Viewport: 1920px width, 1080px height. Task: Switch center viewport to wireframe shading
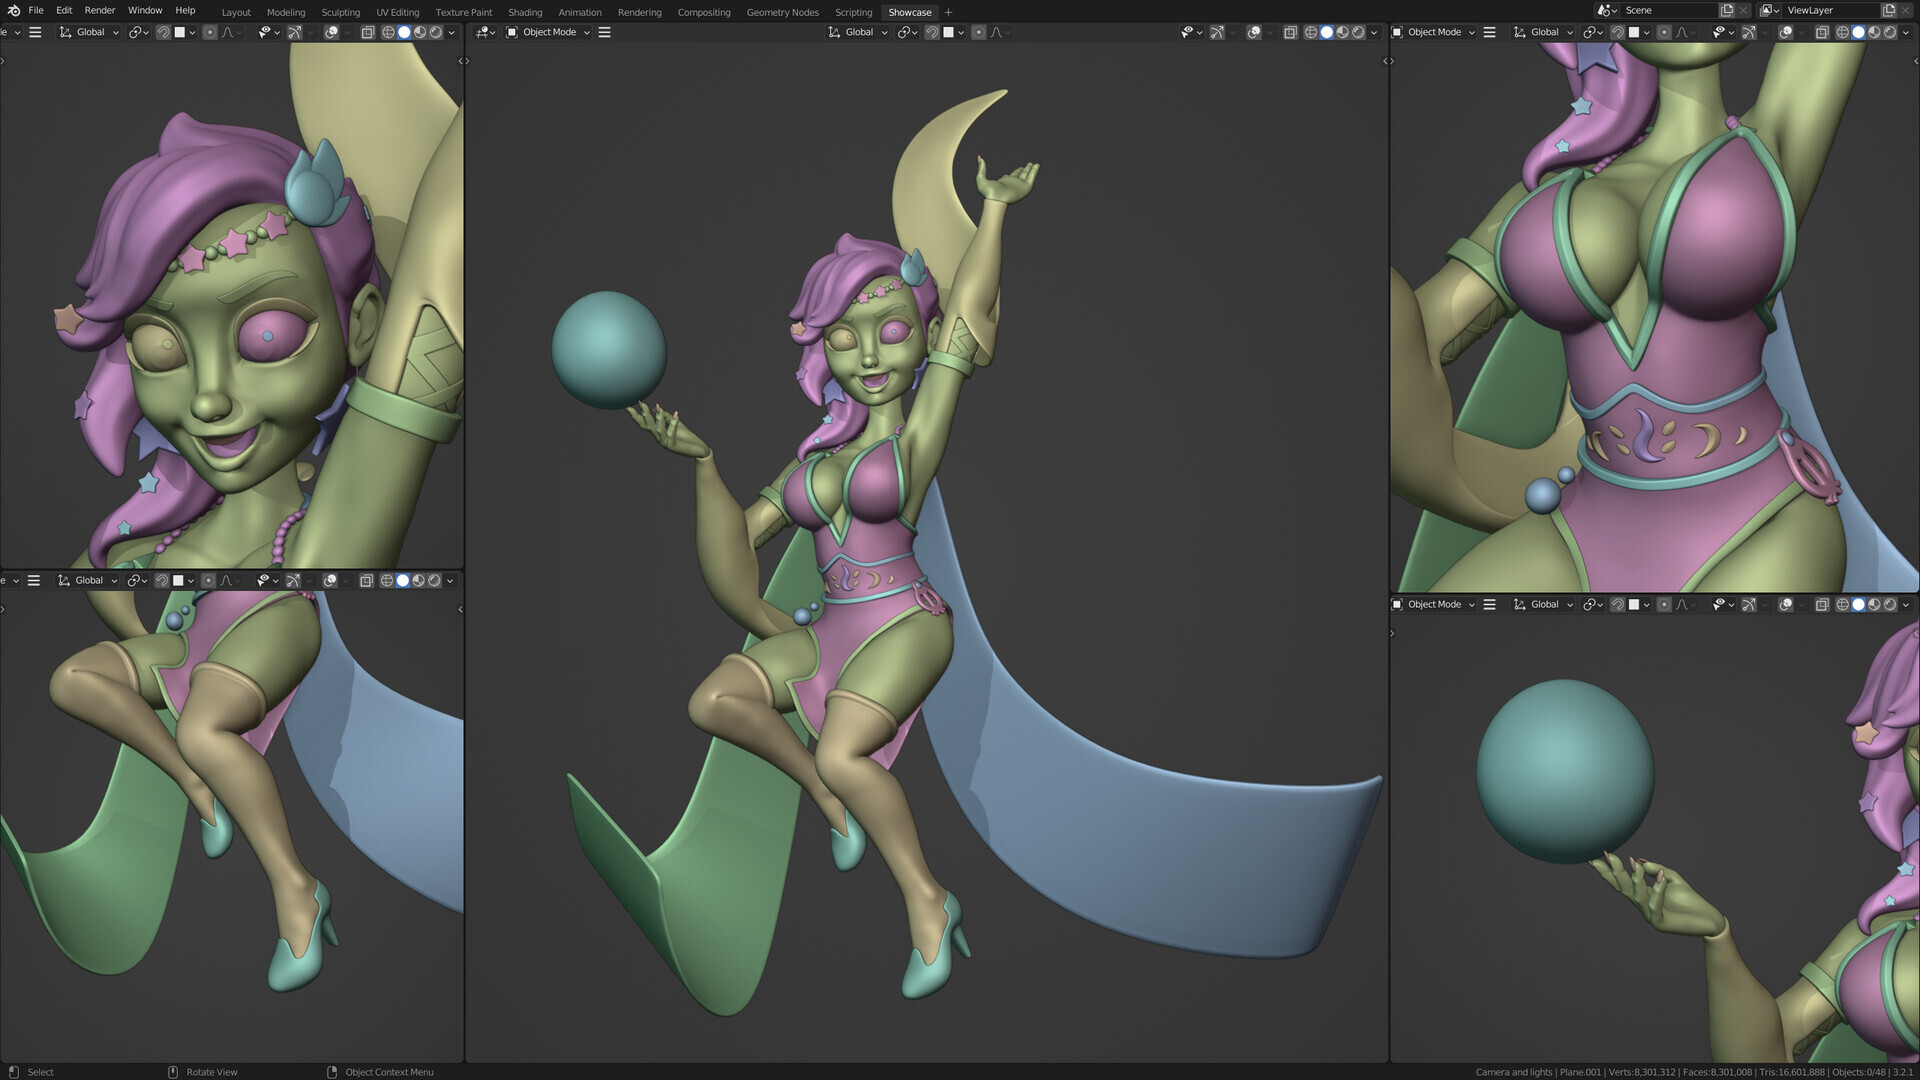tap(1311, 32)
